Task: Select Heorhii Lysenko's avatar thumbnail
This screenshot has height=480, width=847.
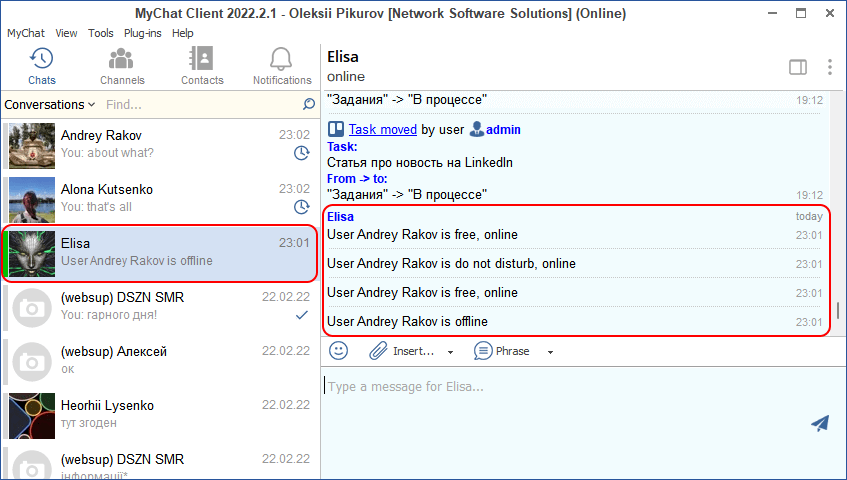Action: coord(31,414)
